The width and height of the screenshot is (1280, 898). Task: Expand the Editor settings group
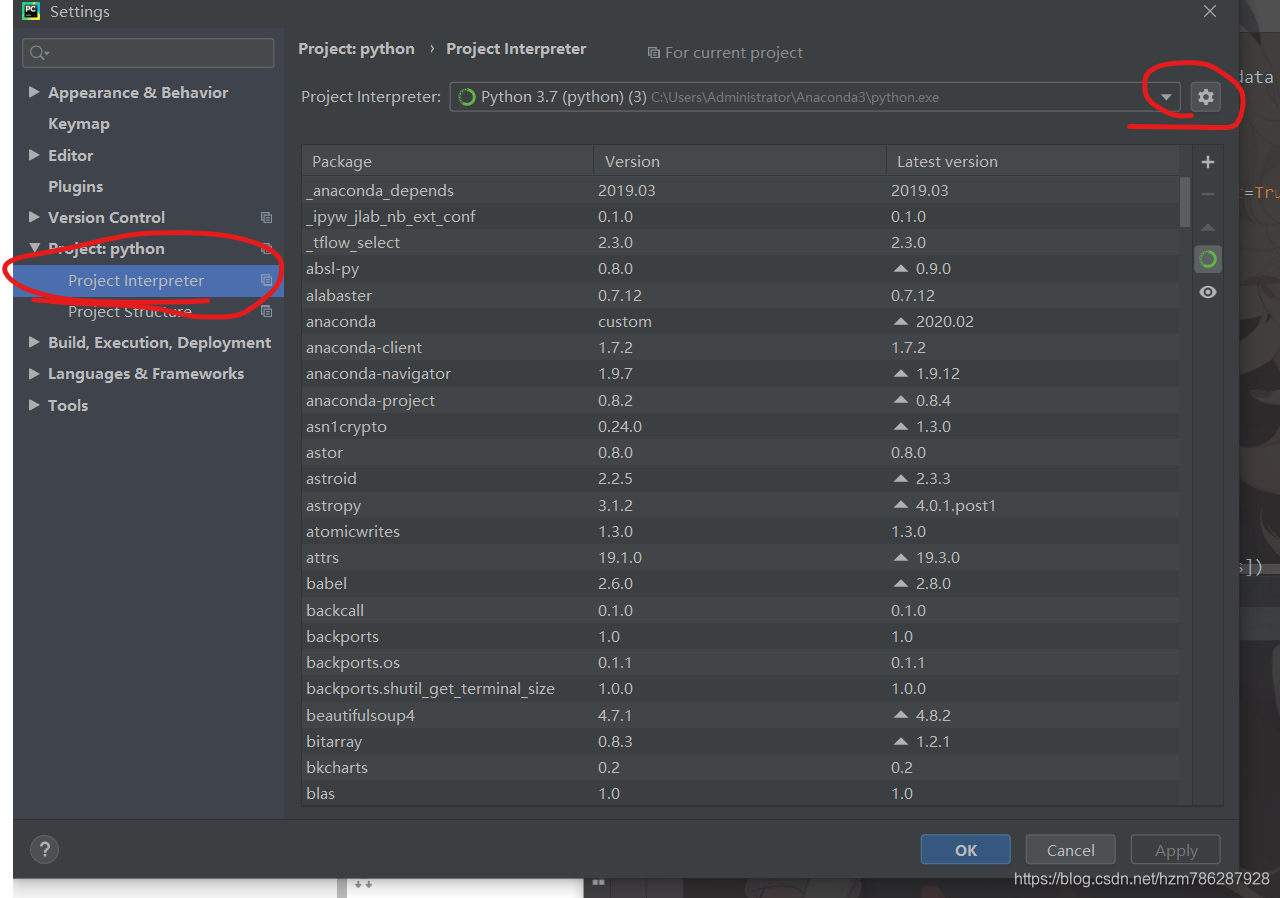click(34, 155)
